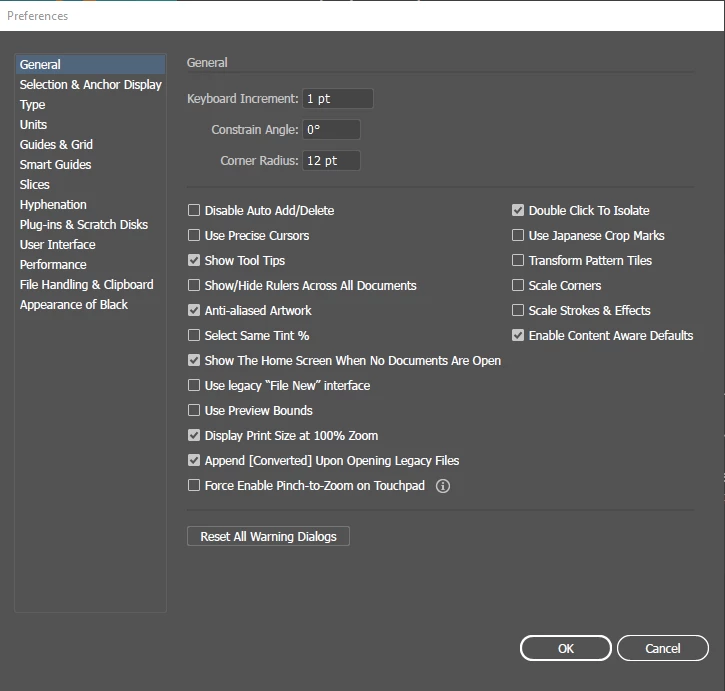Image resolution: width=725 pixels, height=691 pixels.
Task: Go to Guides & Grid preferences
Action: pos(91,144)
